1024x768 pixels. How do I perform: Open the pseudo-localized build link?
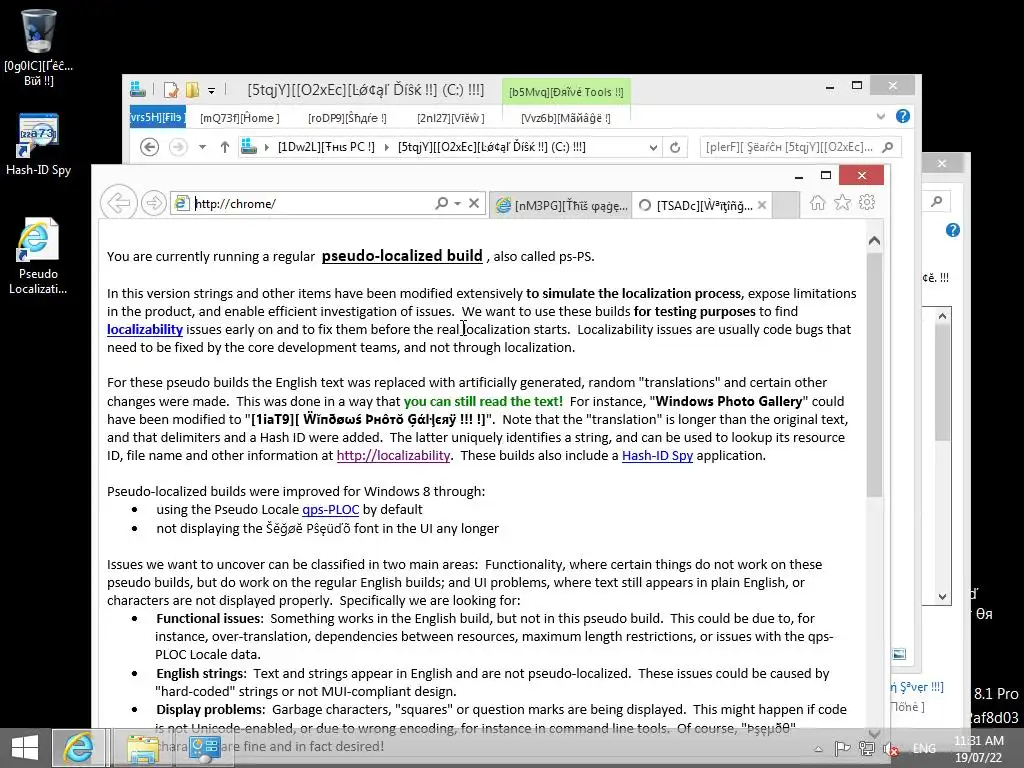pos(402,255)
